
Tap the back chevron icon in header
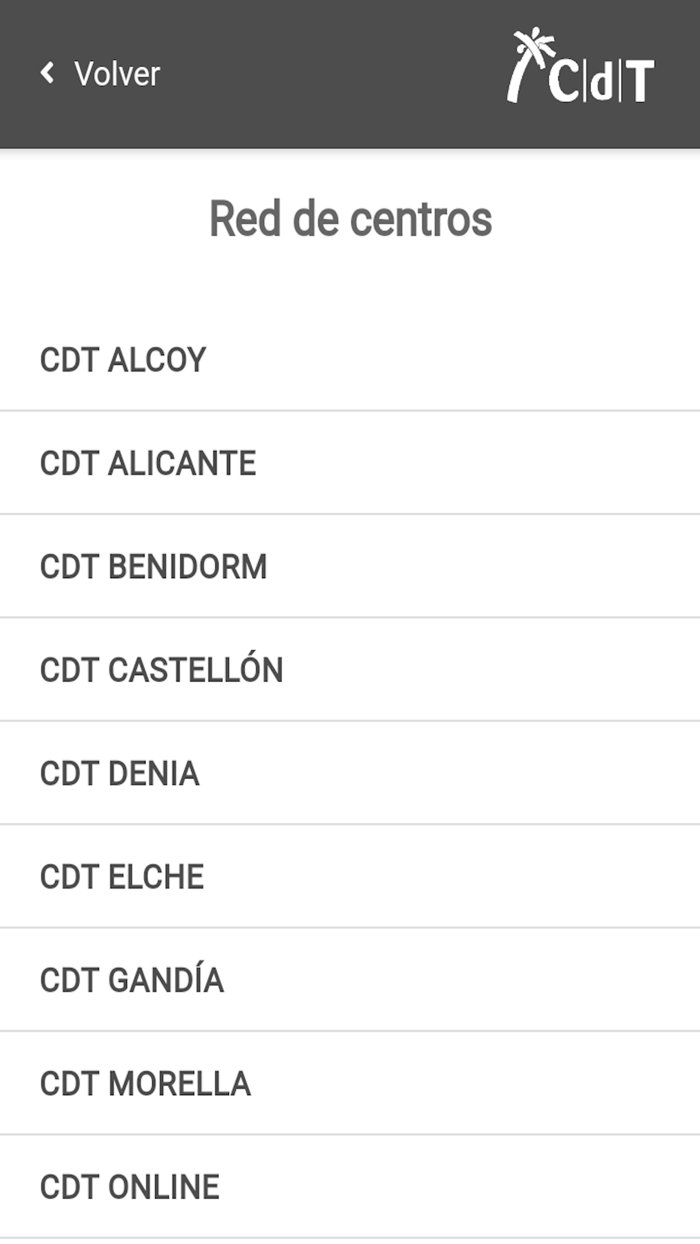click(45, 73)
